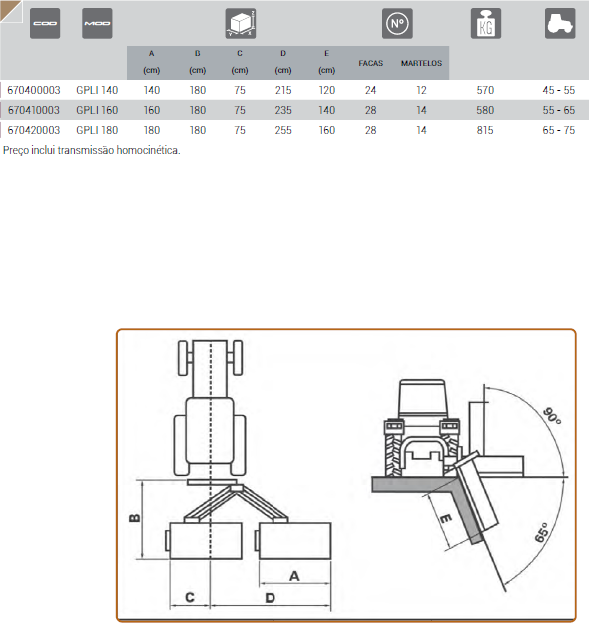Select the GPLI 160 model name
Image resolution: width=589 pixels, height=640 pixels.
pos(97,110)
